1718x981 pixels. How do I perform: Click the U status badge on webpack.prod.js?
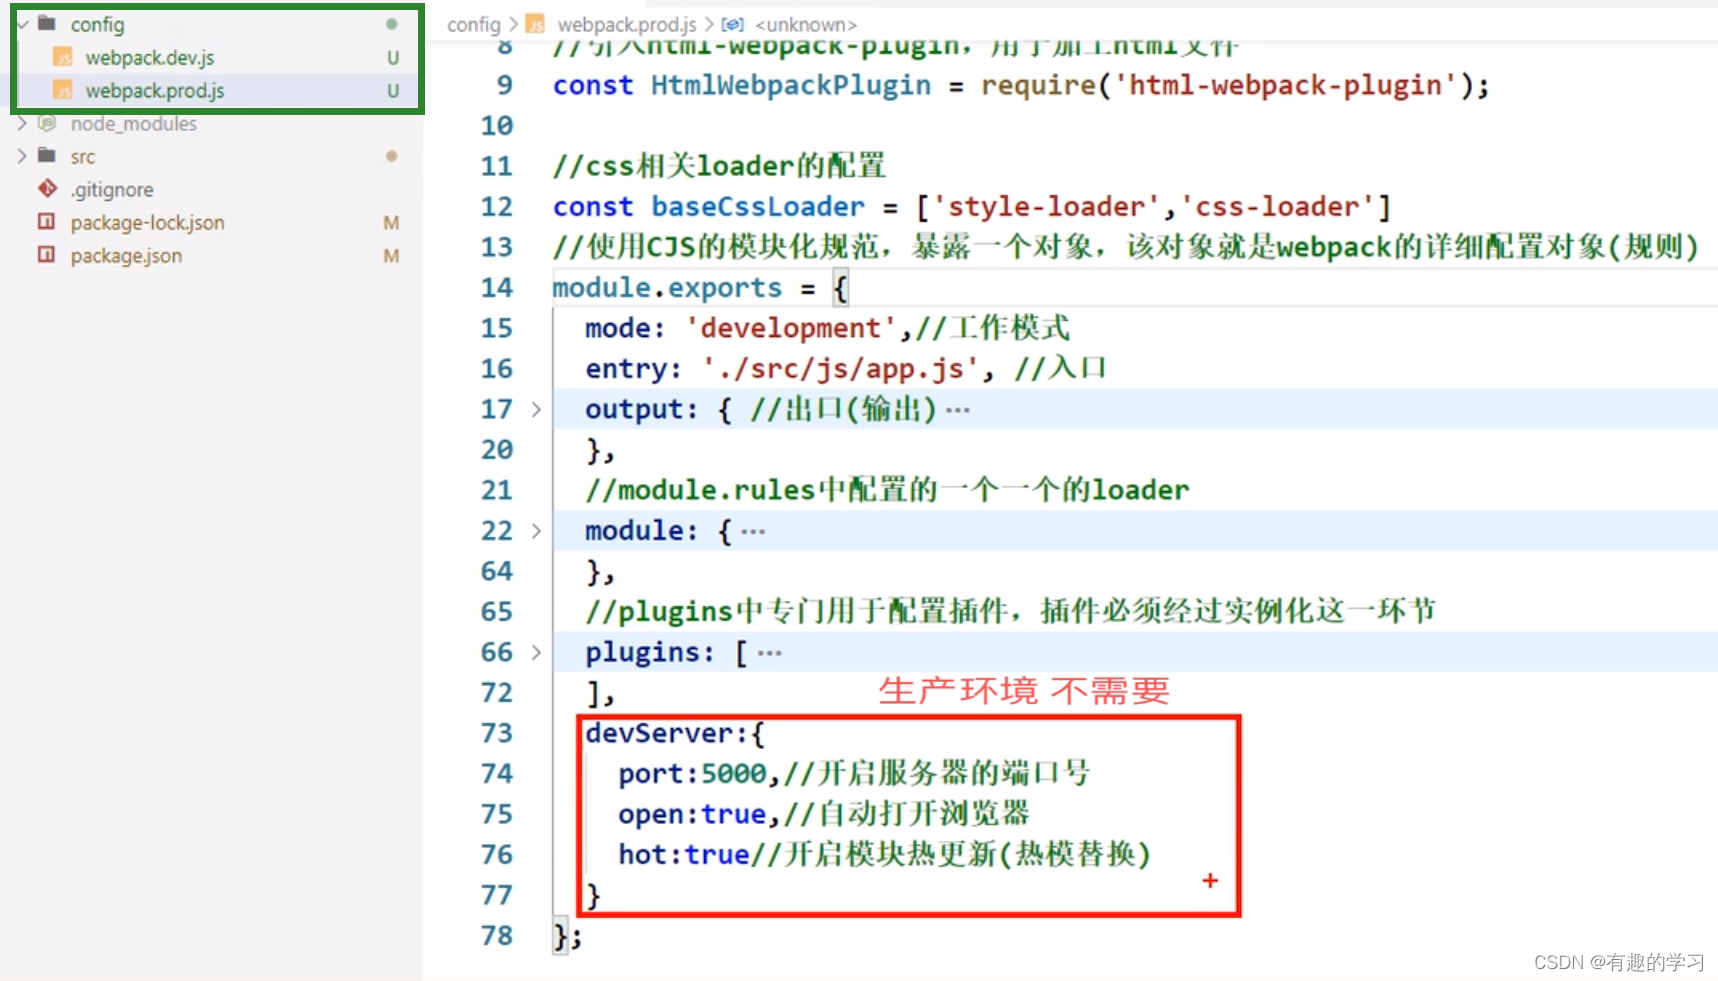393,91
